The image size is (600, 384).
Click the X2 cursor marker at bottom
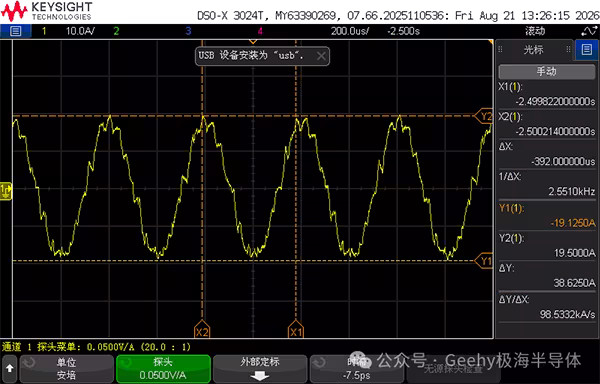(x=202, y=330)
